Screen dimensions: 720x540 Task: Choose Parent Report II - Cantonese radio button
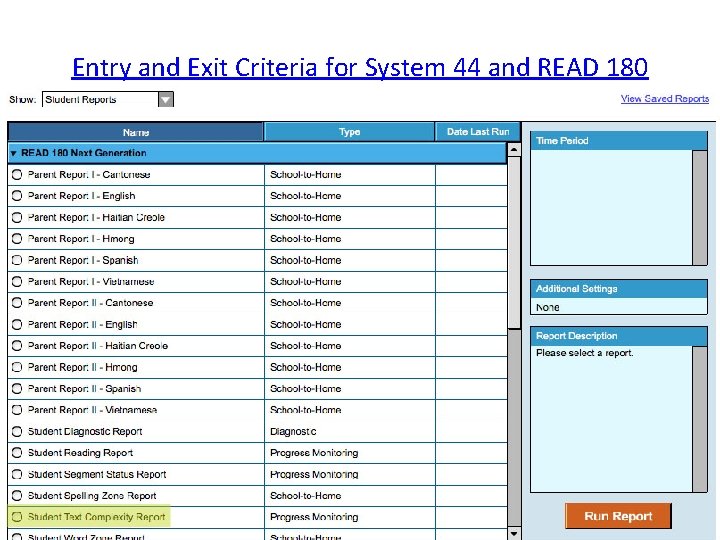click(x=17, y=303)
